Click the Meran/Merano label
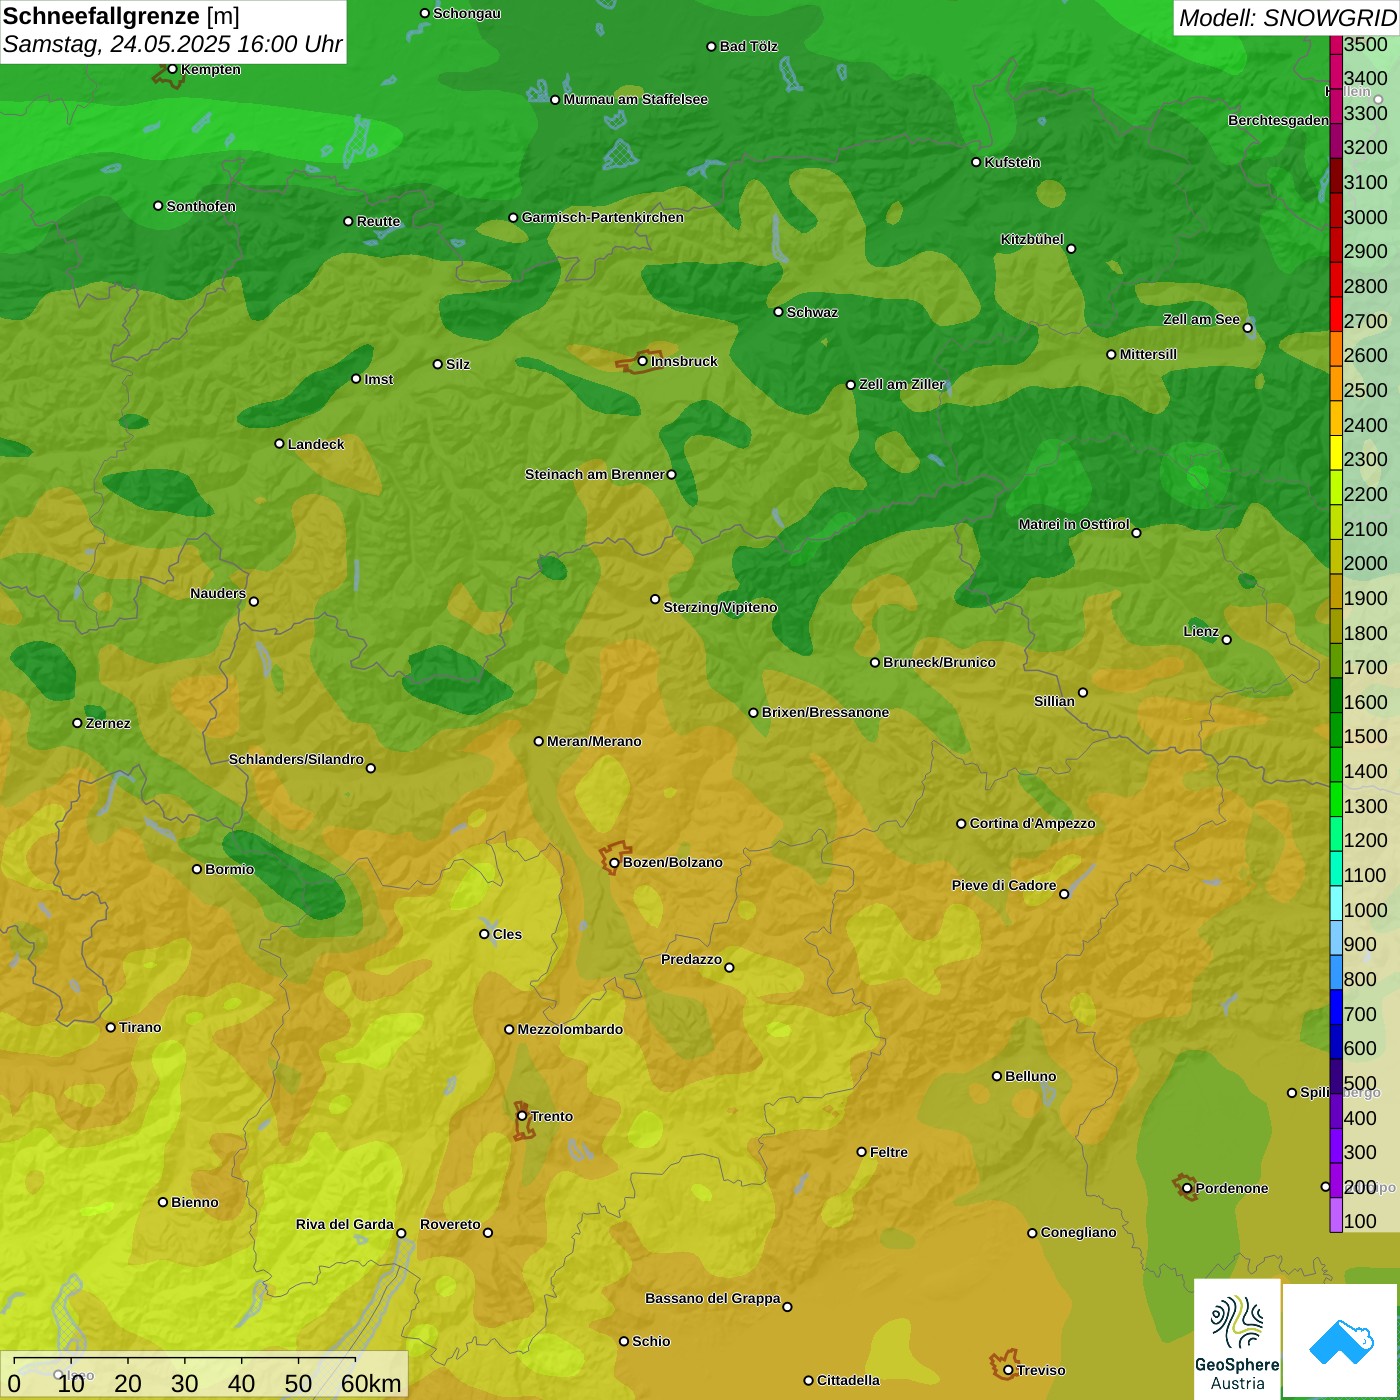The width and height of the screenshot is (1400, 1400). 595,741
